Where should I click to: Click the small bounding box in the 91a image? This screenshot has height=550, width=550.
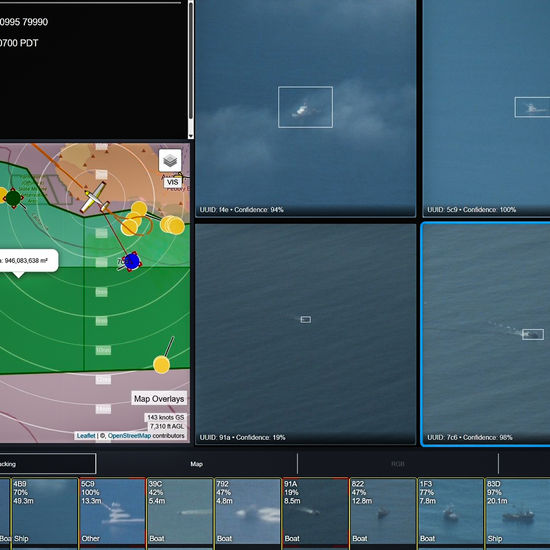[x=306, y=320]
